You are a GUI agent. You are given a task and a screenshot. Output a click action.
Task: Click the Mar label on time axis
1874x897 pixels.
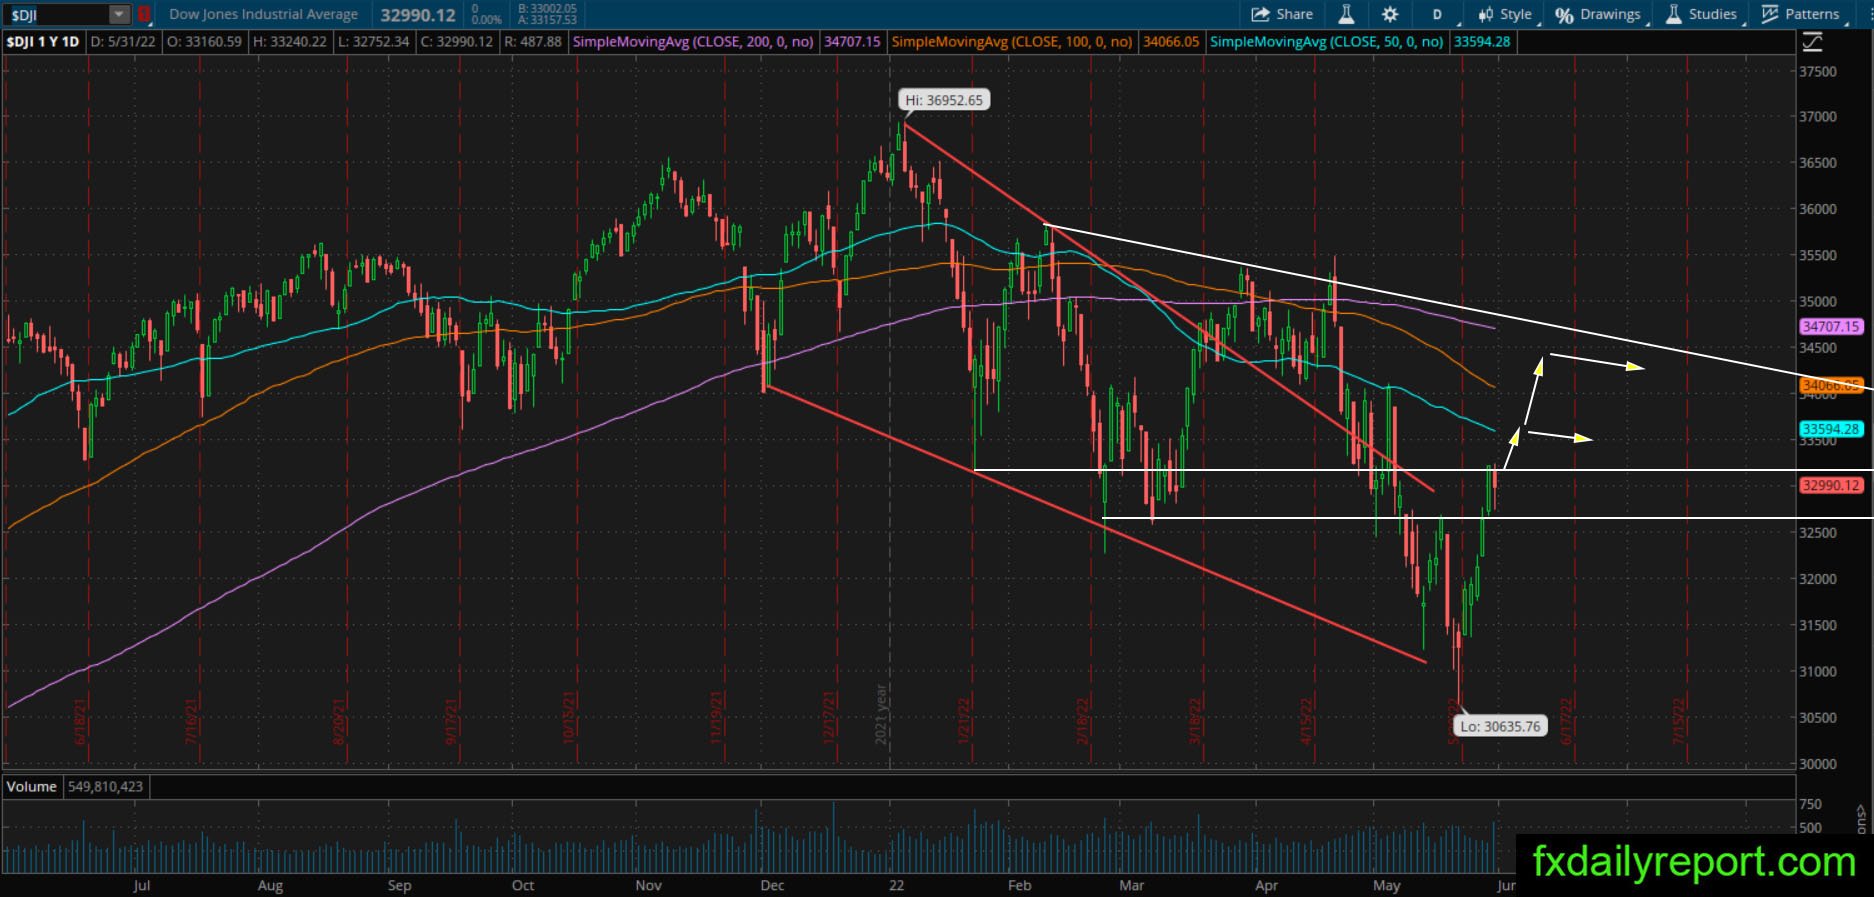(x=1131, y=885)
